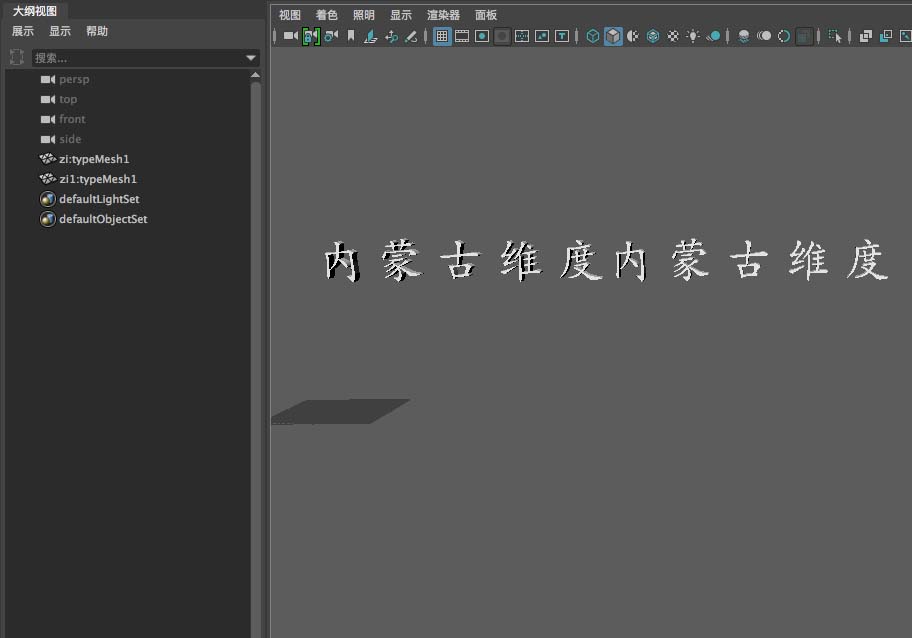912x638 pixels.
Task: Click the dimmed Depth of Field icon
Action: point(804,36)
